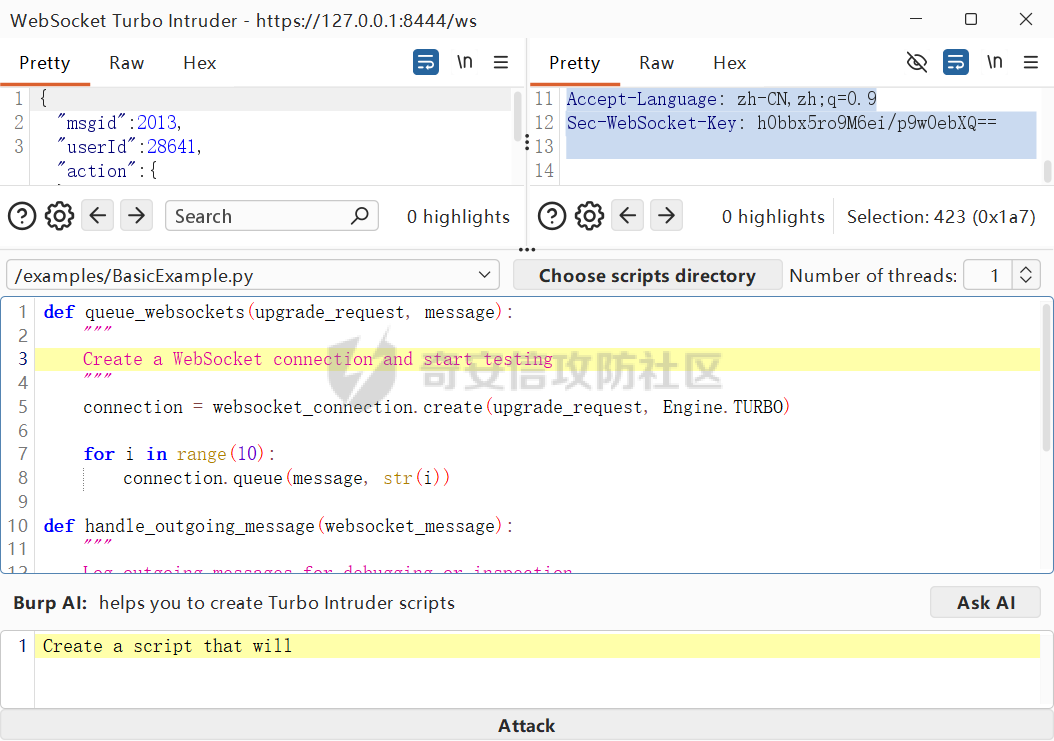Go to next search match in right panel

coord(666,216)
